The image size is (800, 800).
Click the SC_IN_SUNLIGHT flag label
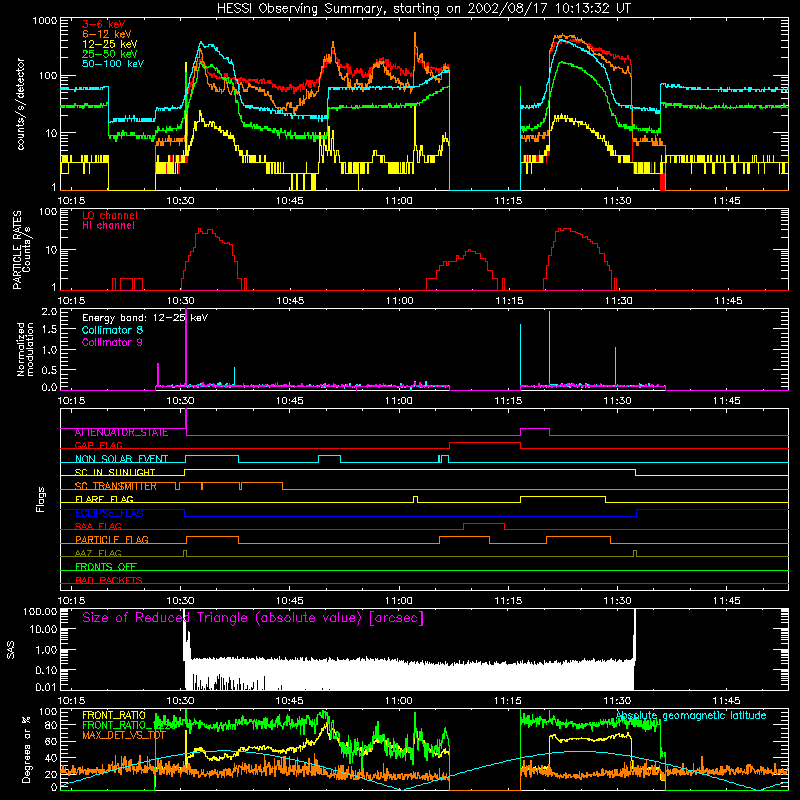point(115,472)
